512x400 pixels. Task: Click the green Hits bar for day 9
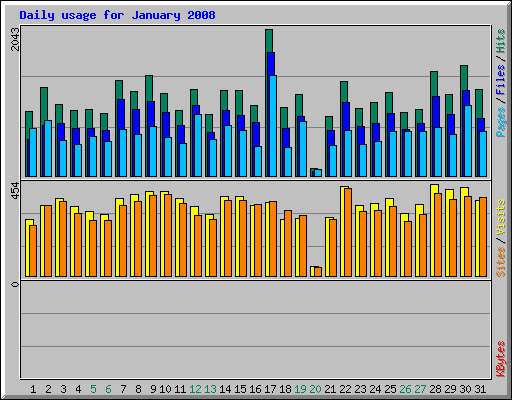pos(149,88)
